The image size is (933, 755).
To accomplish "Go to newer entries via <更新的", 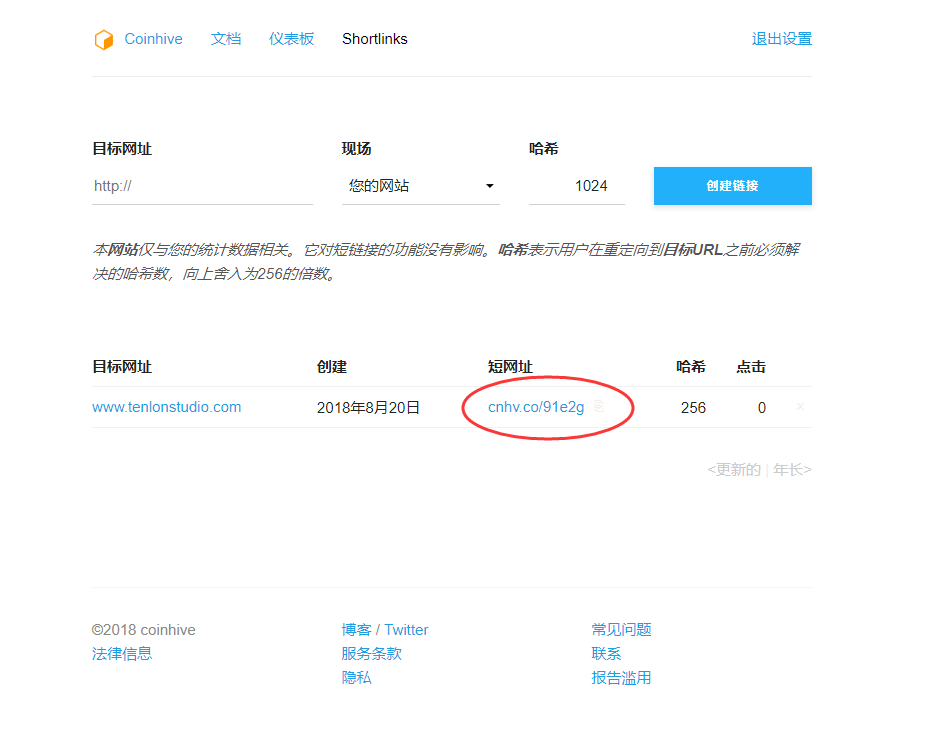I will coord(734,469).
